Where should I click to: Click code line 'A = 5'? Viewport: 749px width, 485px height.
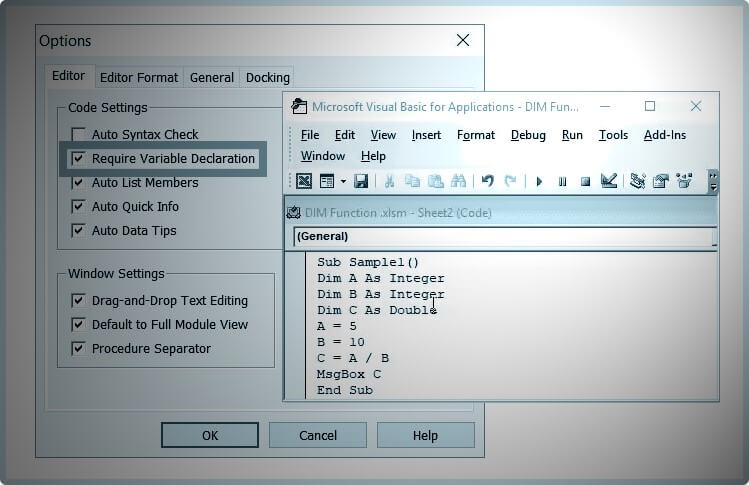pyautogui.click(x=337, y=326)
